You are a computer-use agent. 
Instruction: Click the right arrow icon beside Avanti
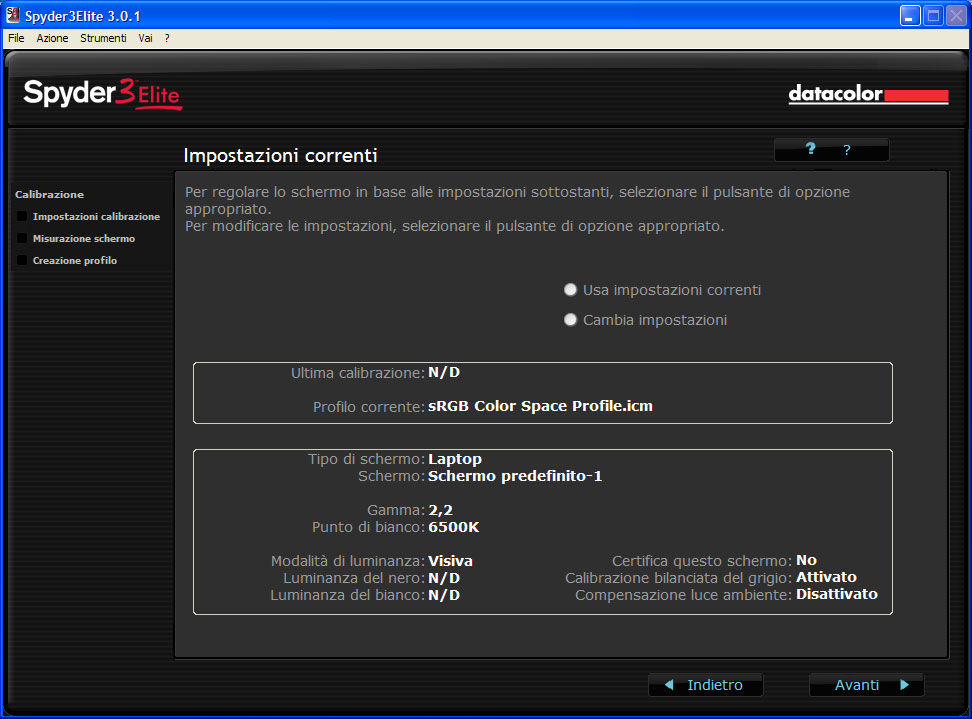point(904,685)
